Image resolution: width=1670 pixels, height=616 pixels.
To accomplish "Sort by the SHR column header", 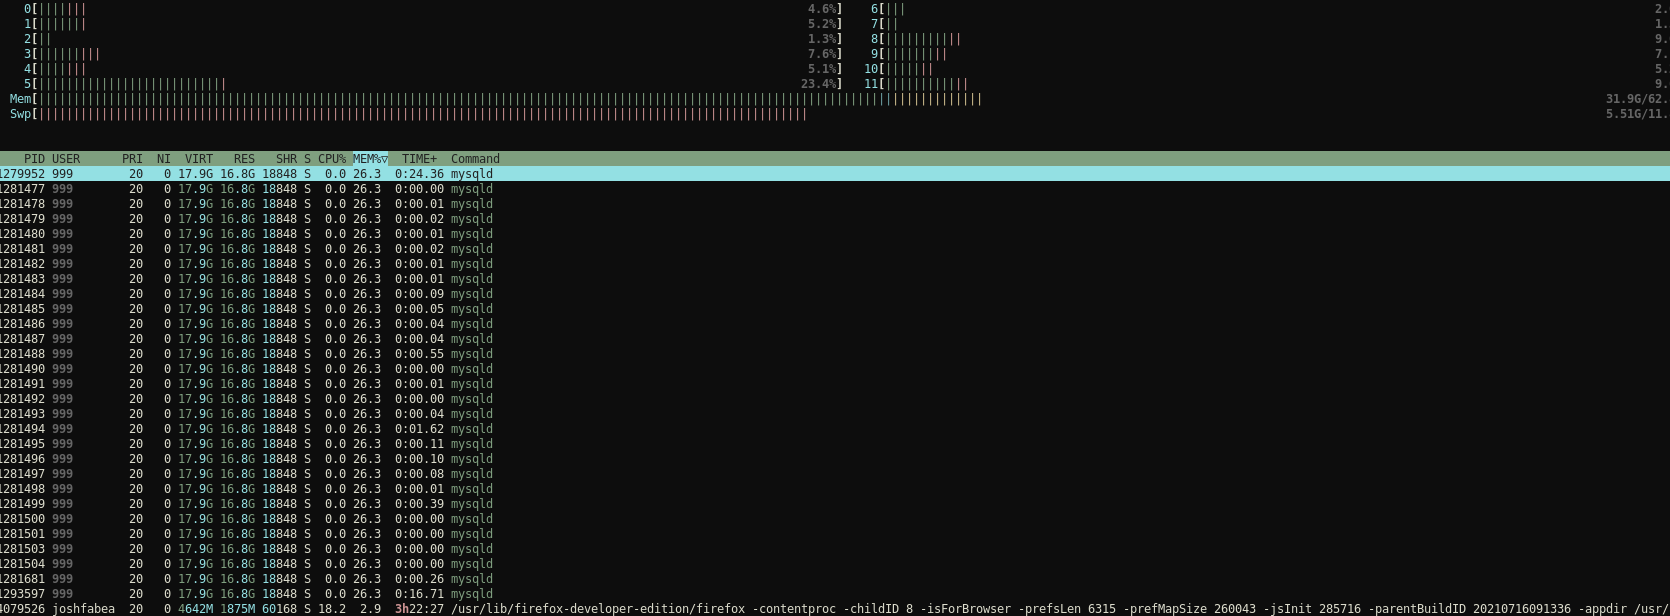I will coord(286,159).
